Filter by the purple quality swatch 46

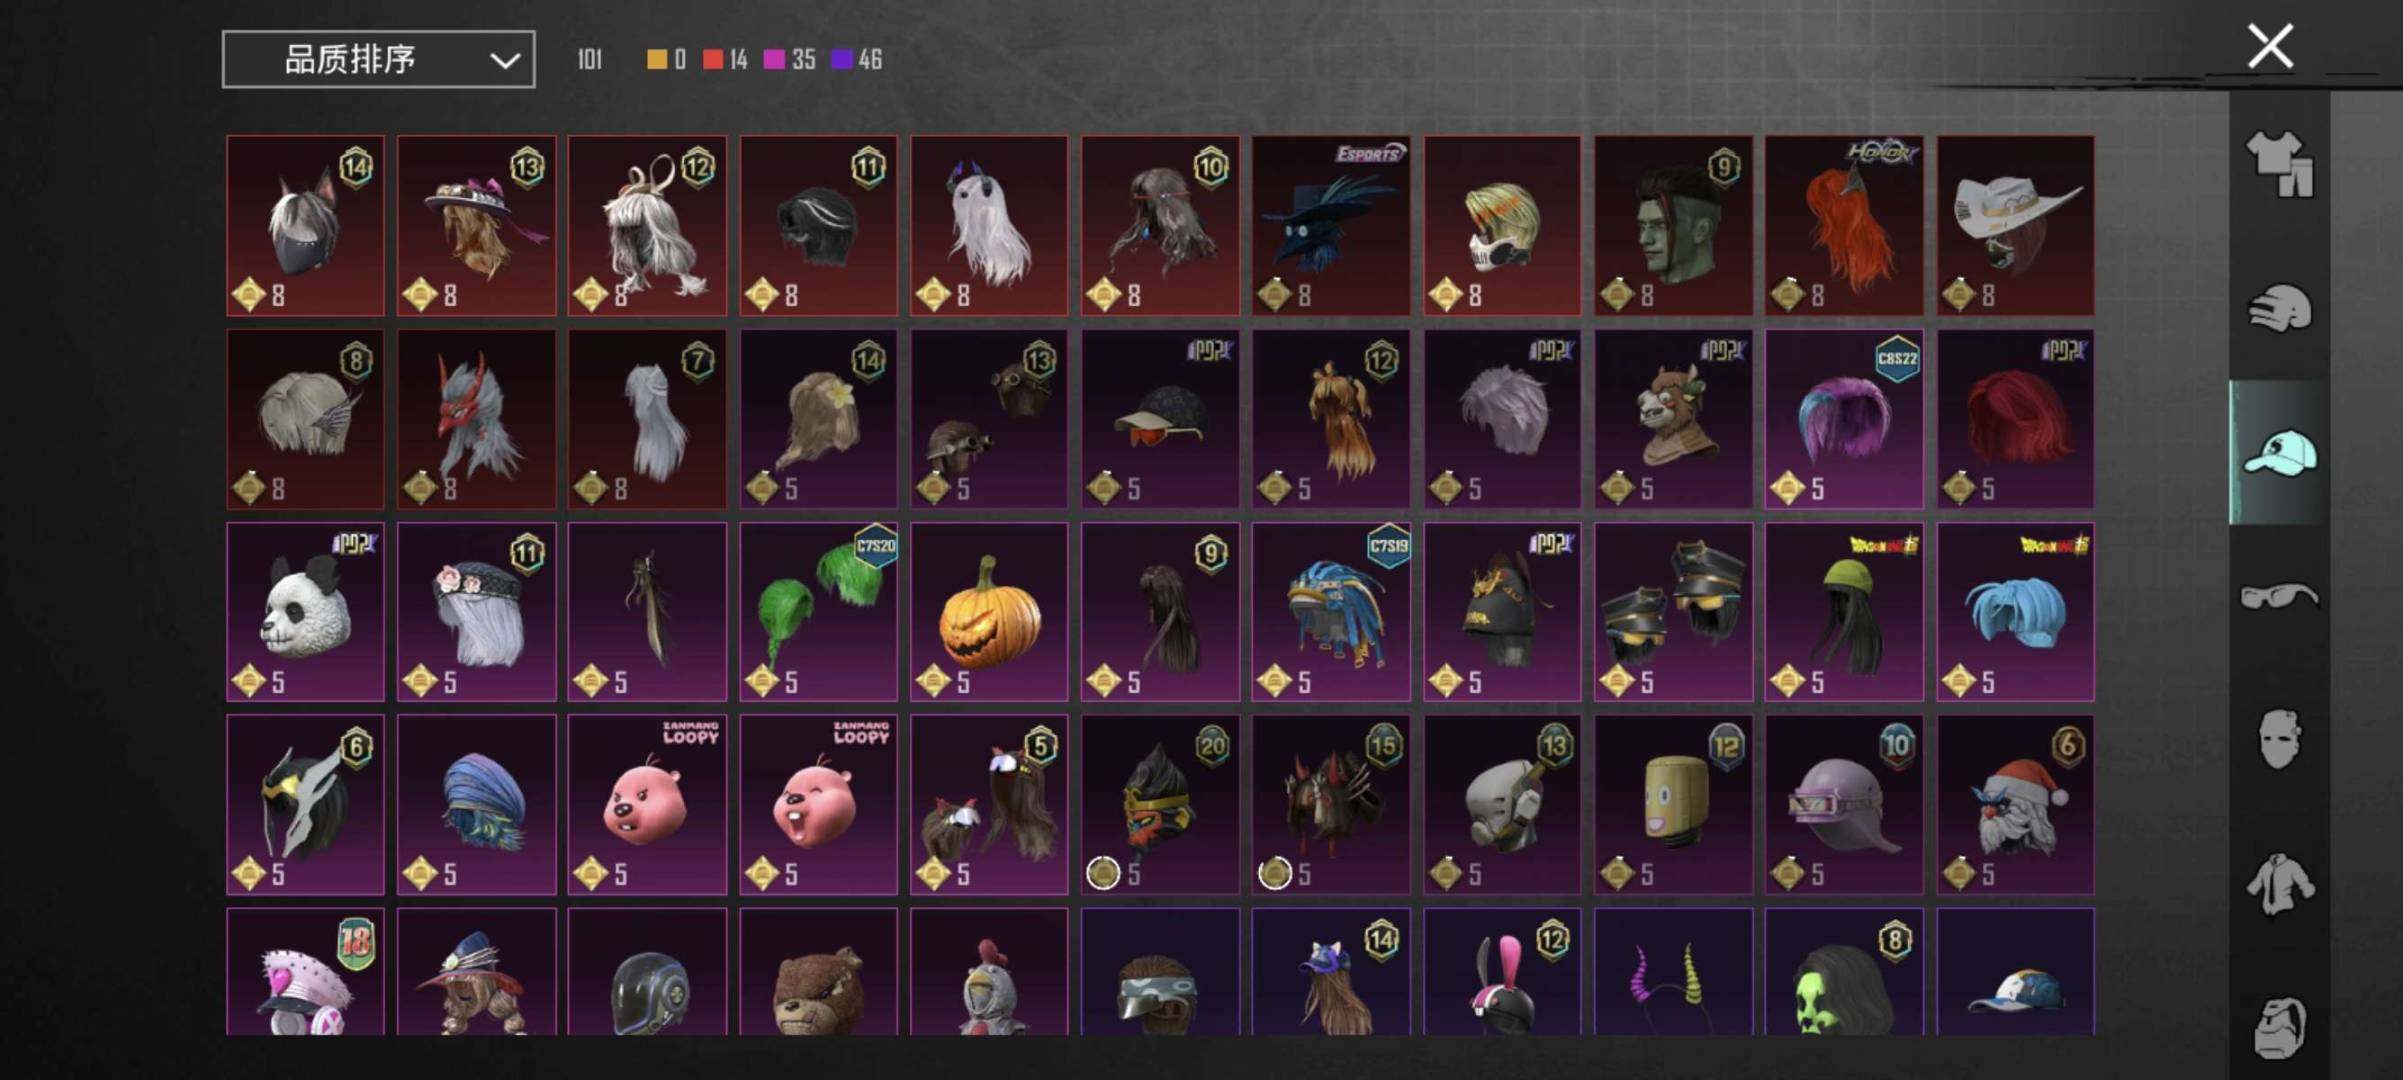coord(856,60)
